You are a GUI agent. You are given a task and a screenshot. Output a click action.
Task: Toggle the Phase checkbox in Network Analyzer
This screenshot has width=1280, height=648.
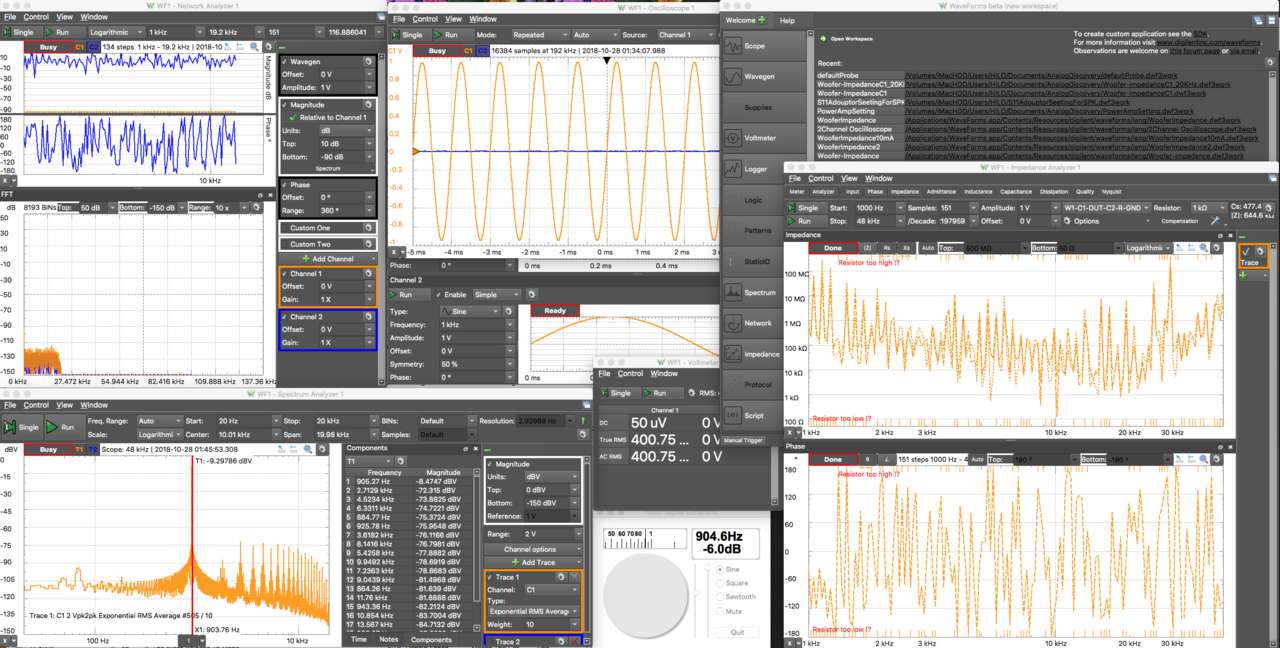(x=286, y=185)
